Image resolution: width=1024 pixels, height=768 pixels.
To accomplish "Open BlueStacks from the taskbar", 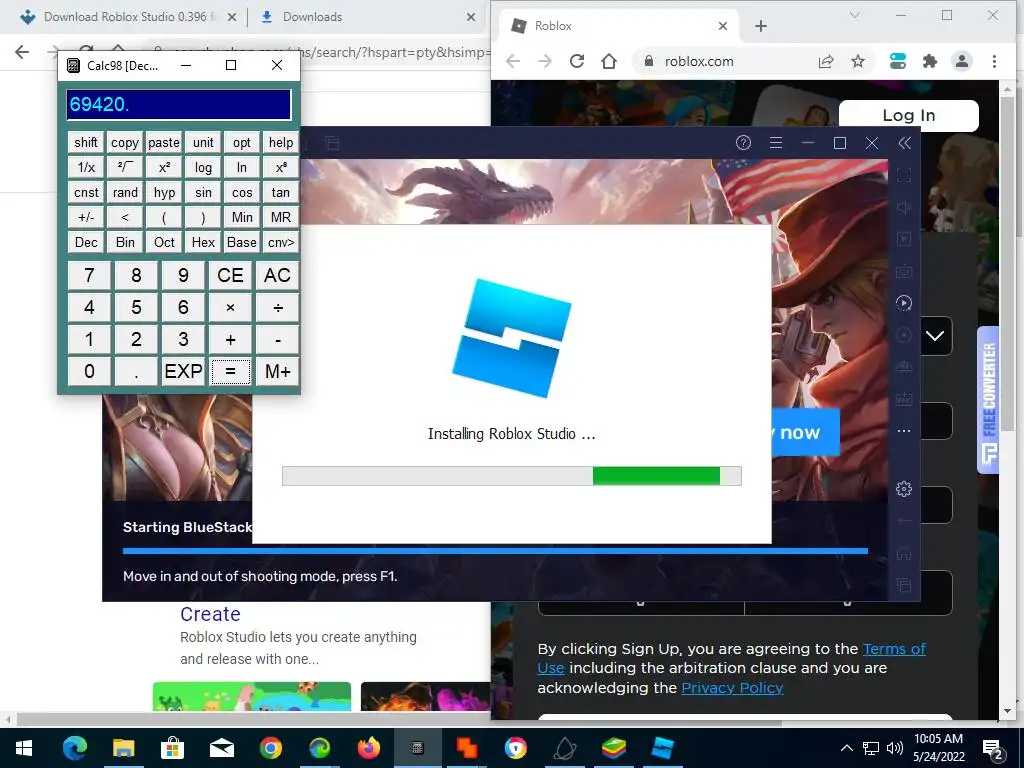I will [x=613, y=748].
